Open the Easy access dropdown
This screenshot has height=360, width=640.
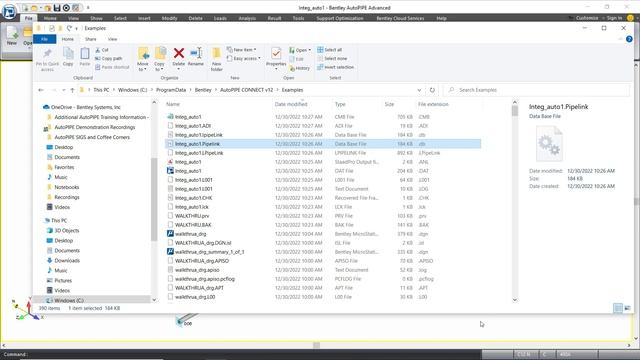point(244,58)
